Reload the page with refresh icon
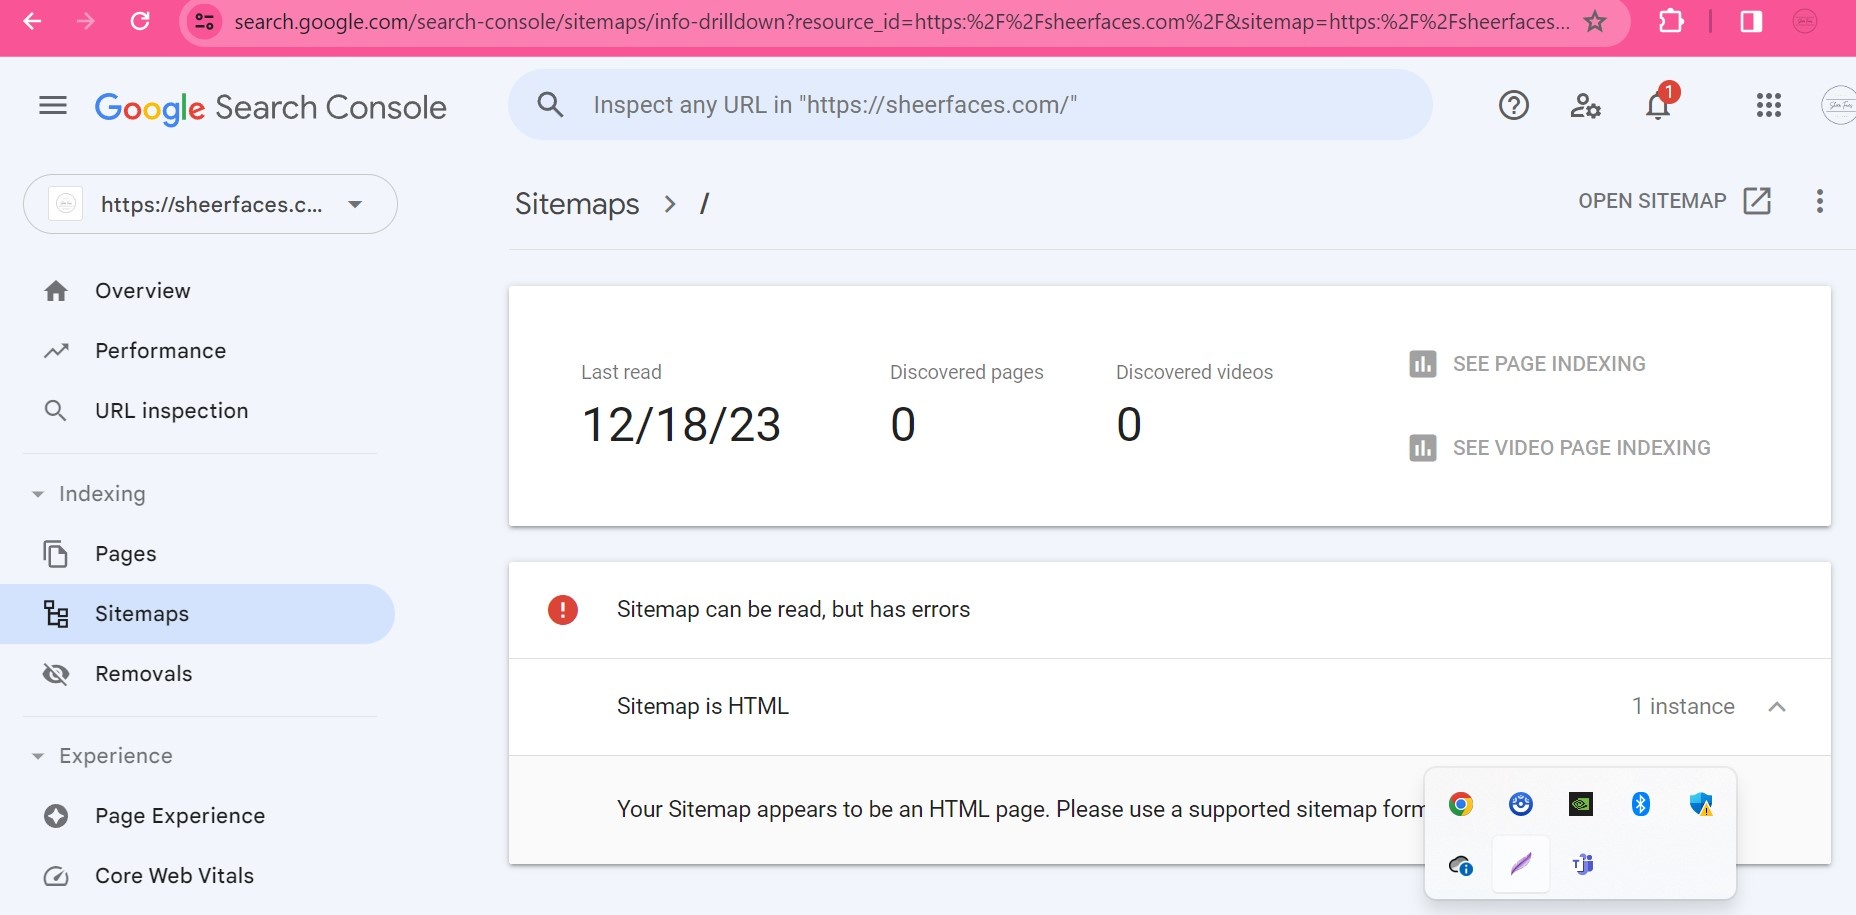Image resolution: width=1856 pixels, height=915 pixels. pyautogui.click(x=140, y=21)
